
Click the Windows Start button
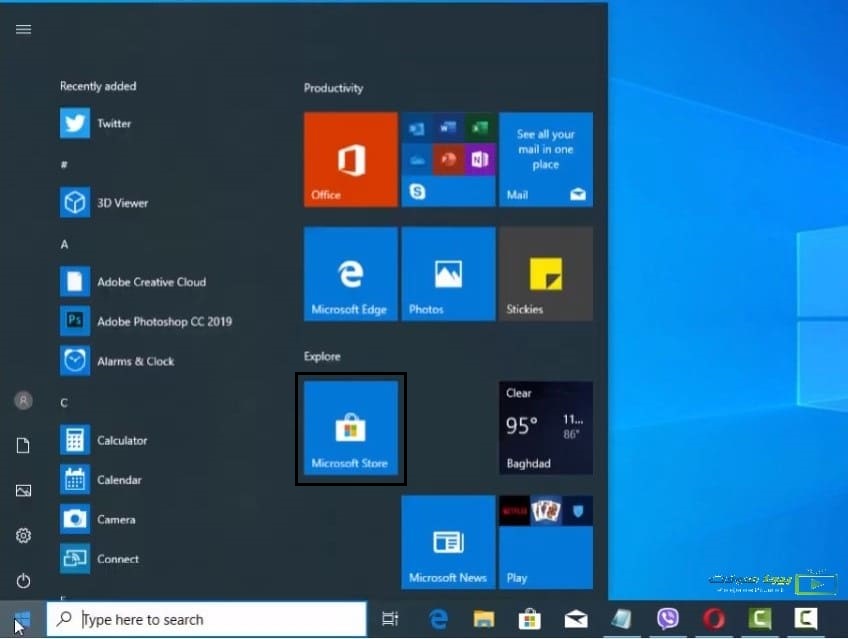pyautogui.click(x=23, y=620)
